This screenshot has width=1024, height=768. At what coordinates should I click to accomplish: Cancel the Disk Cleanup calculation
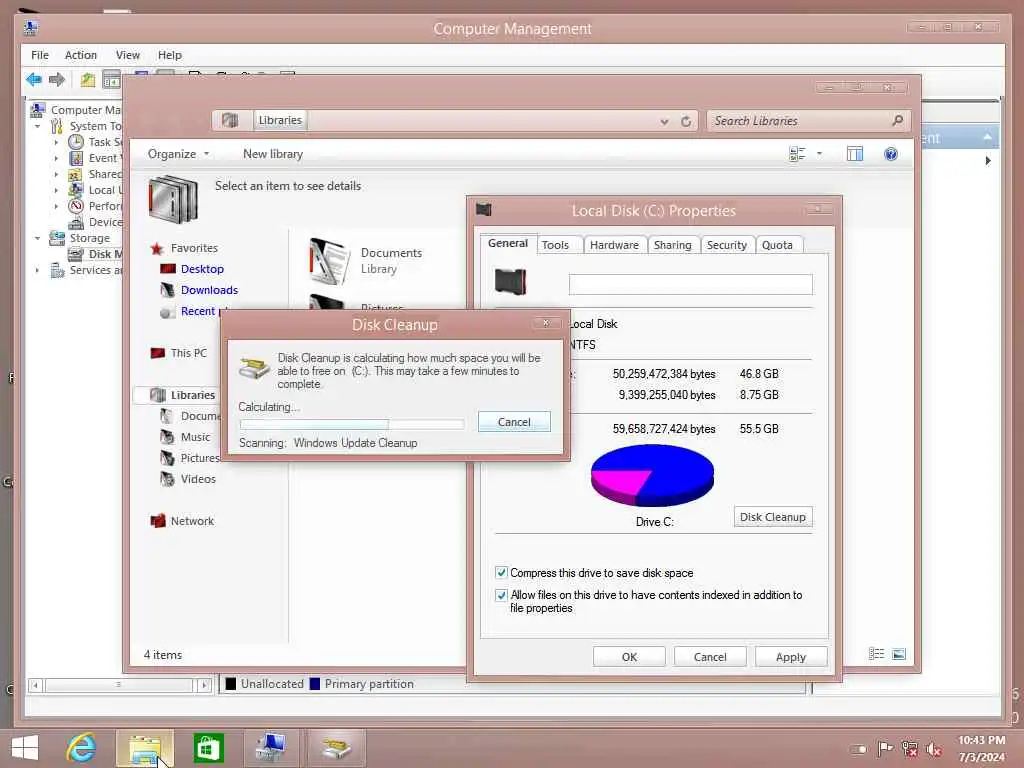point(514,422)
